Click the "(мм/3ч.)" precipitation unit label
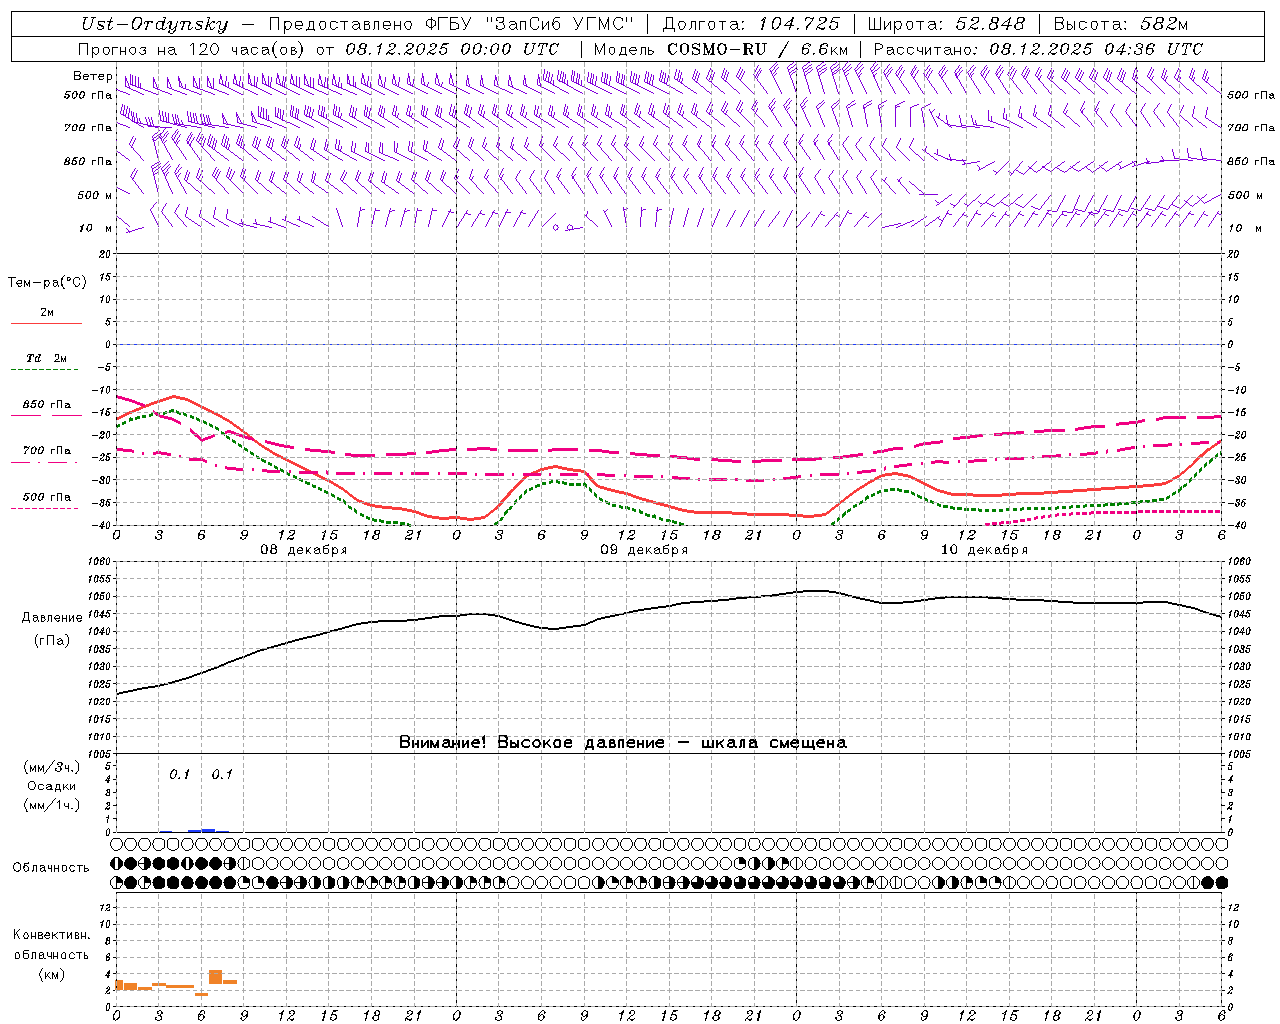Viewport: 1280px width, 1024px height. [x=52, y=767]
